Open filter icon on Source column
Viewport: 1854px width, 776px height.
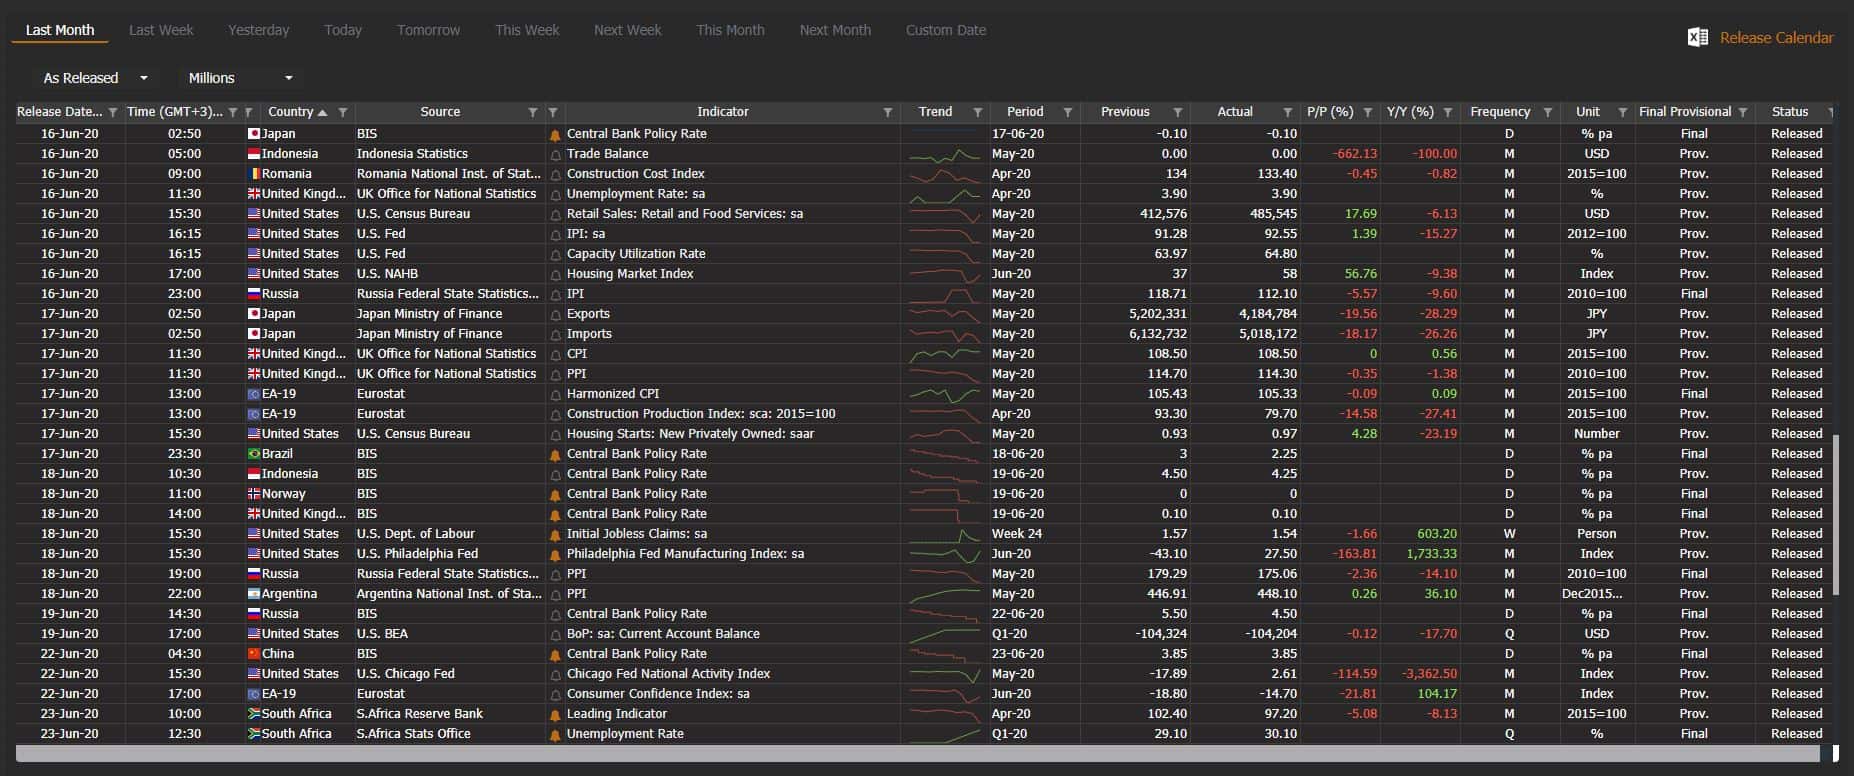533,112
